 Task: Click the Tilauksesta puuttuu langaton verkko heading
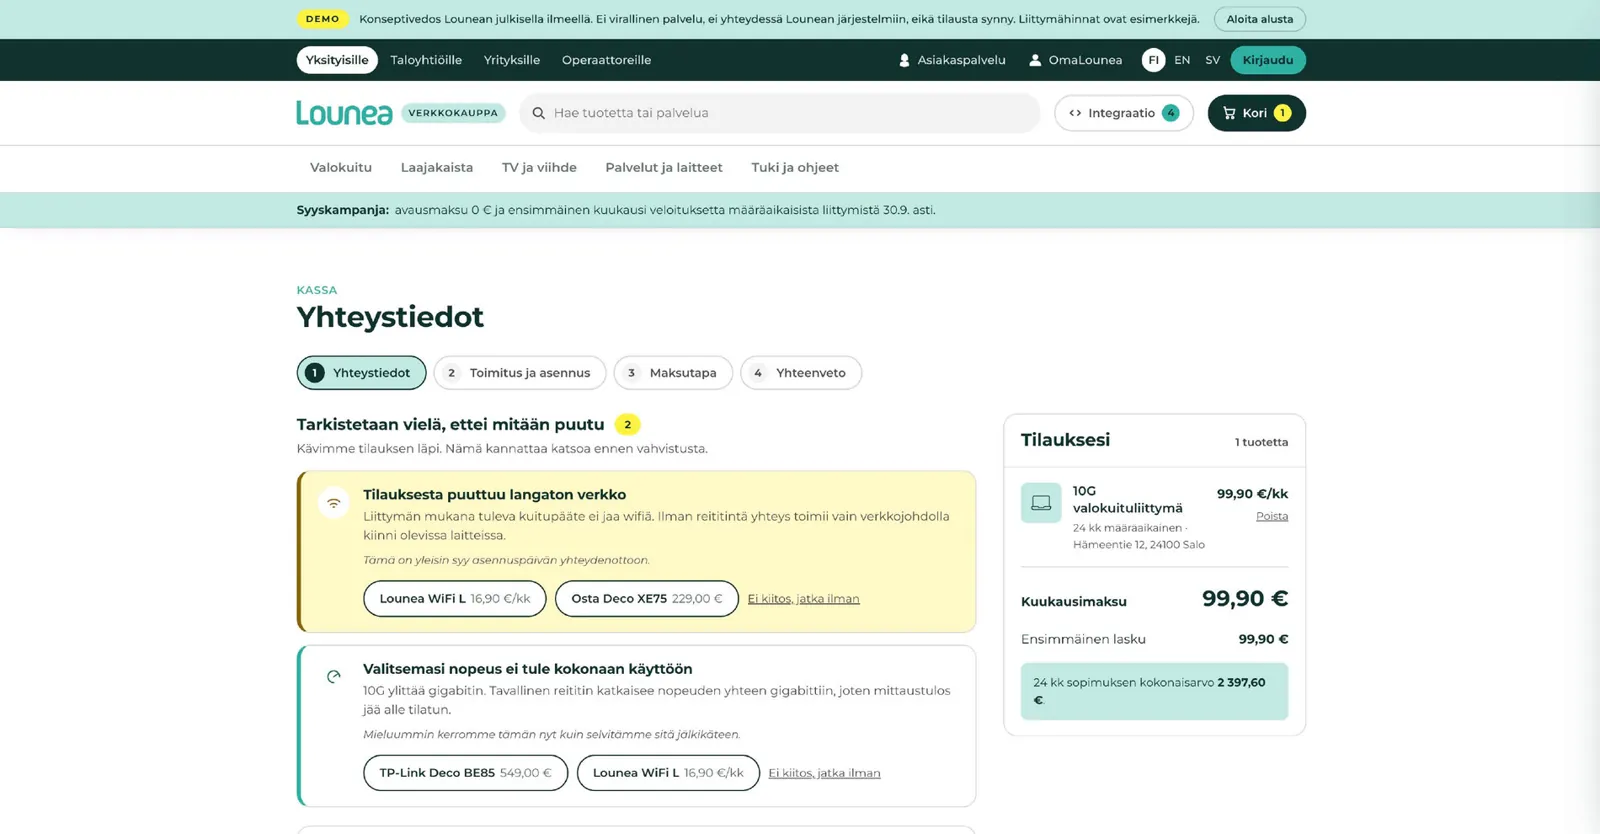[x=494, y=495]
